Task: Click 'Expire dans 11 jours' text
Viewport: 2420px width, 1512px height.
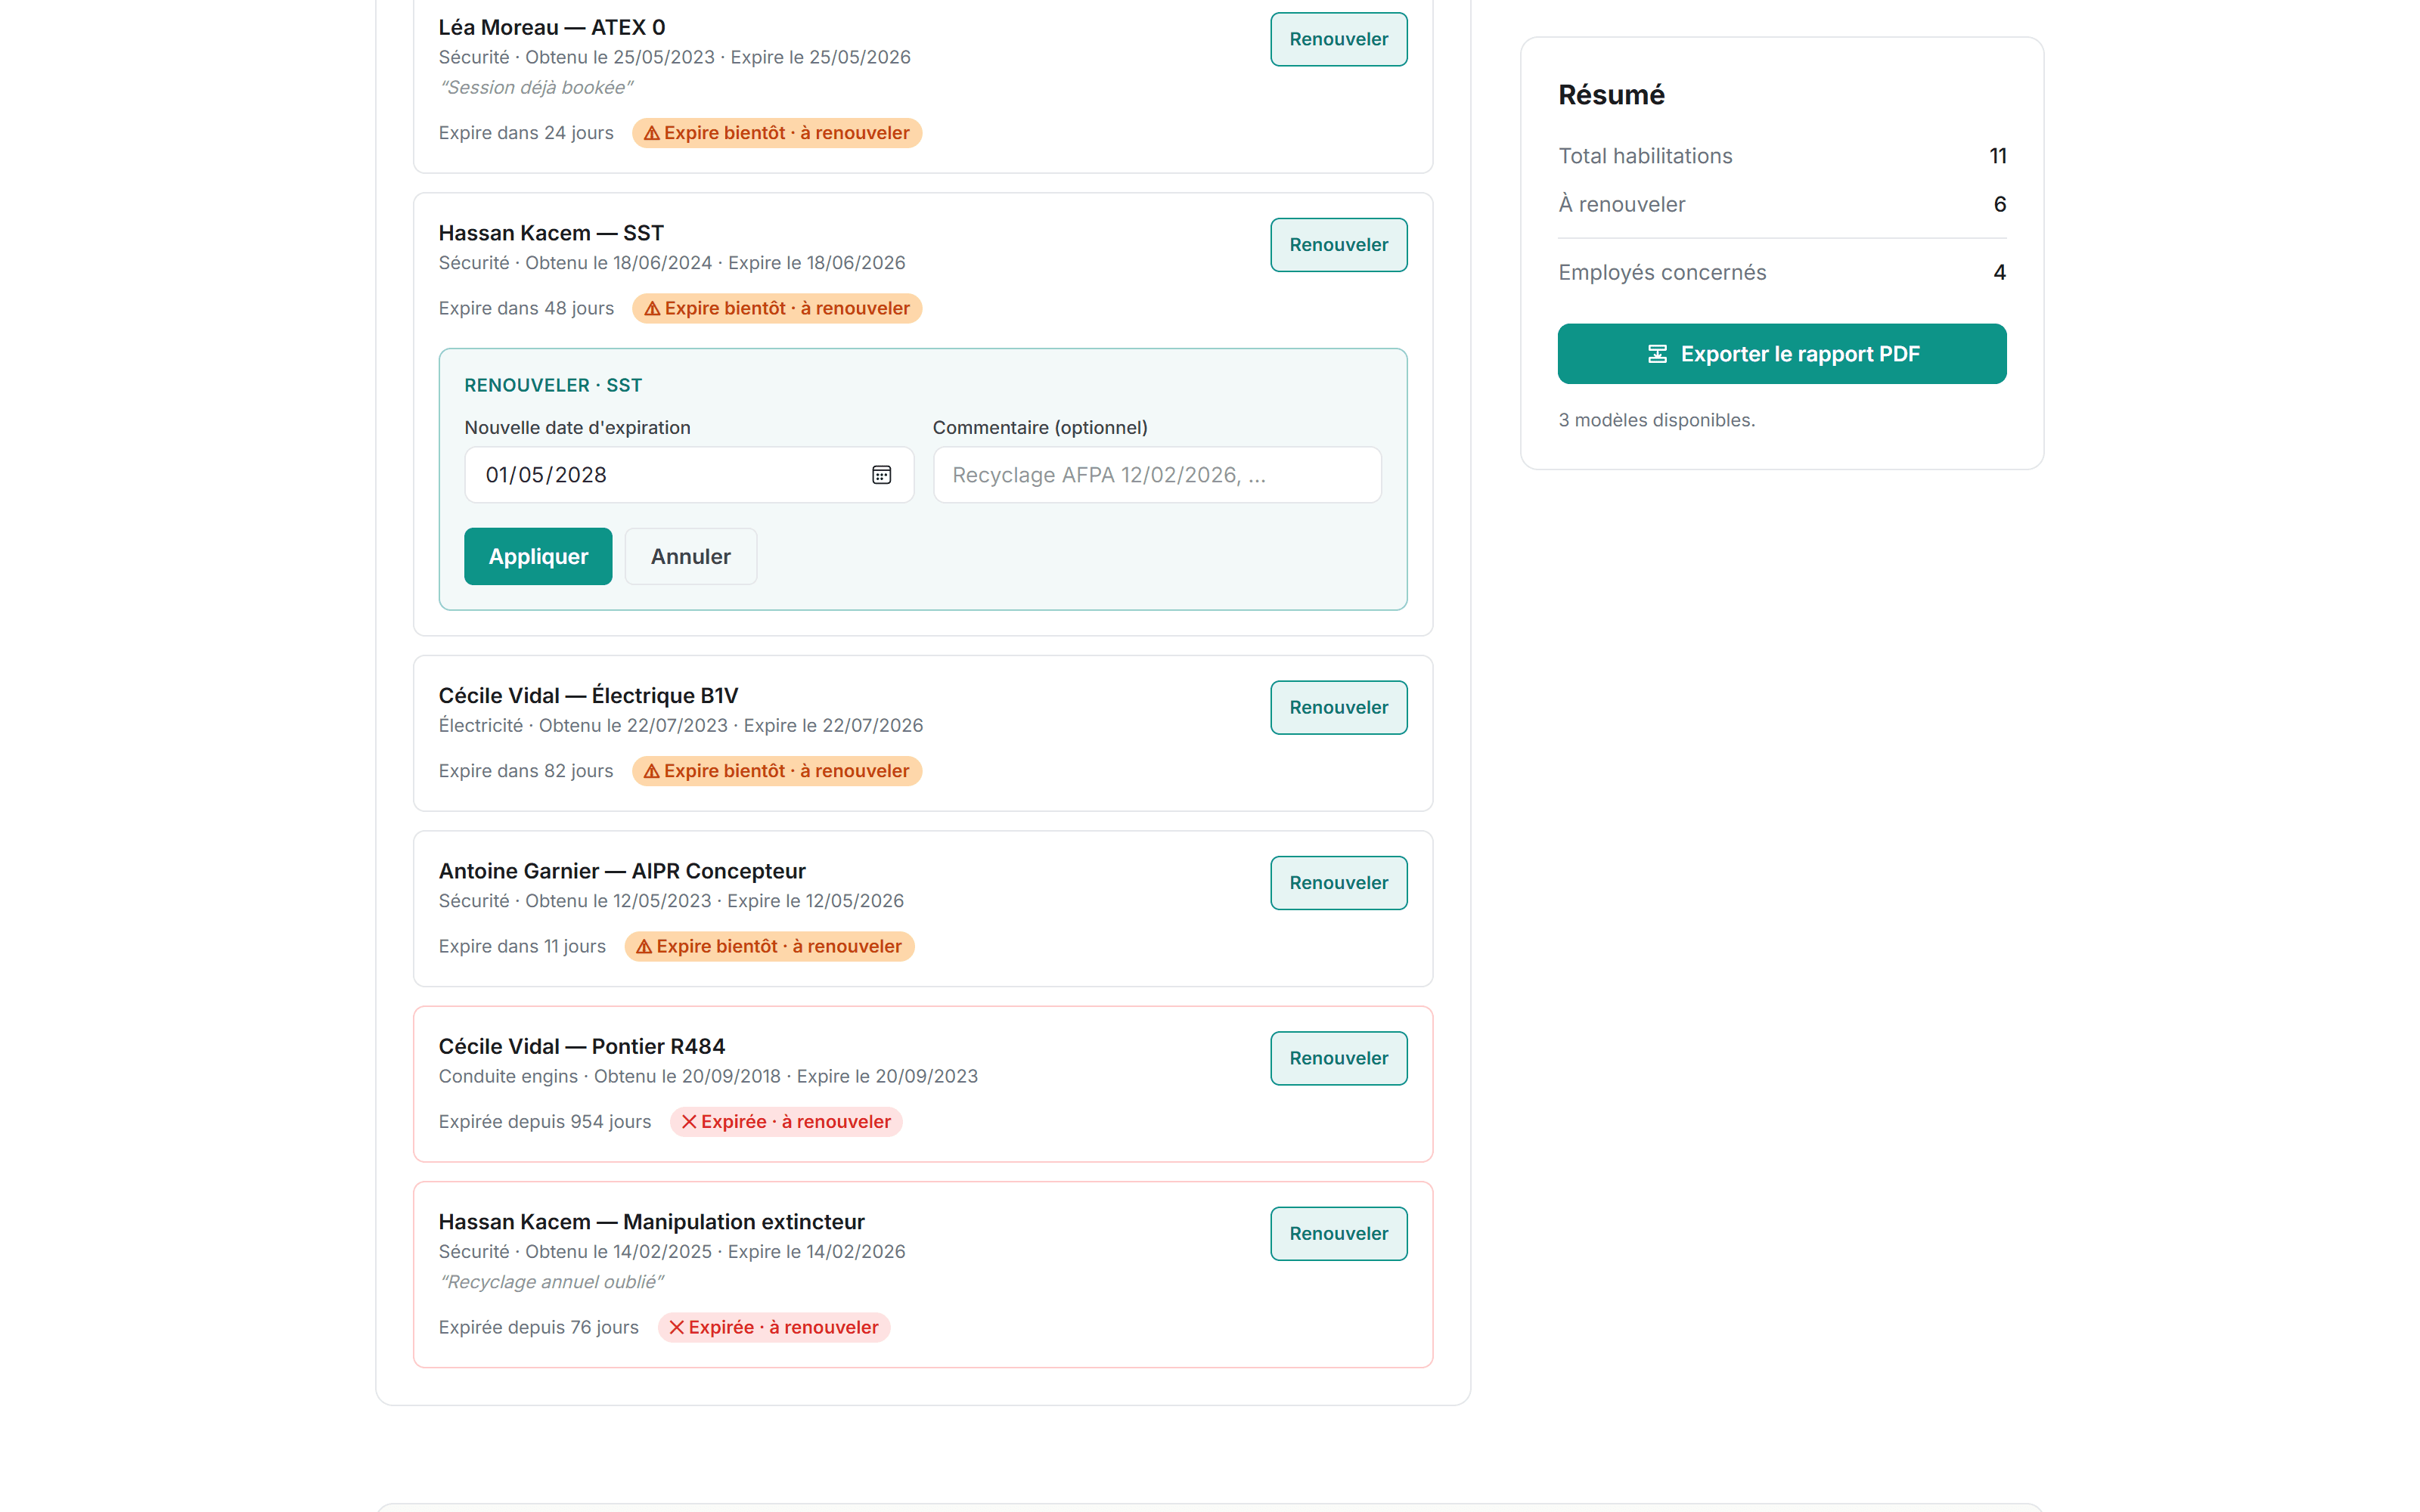Action: 522,946
